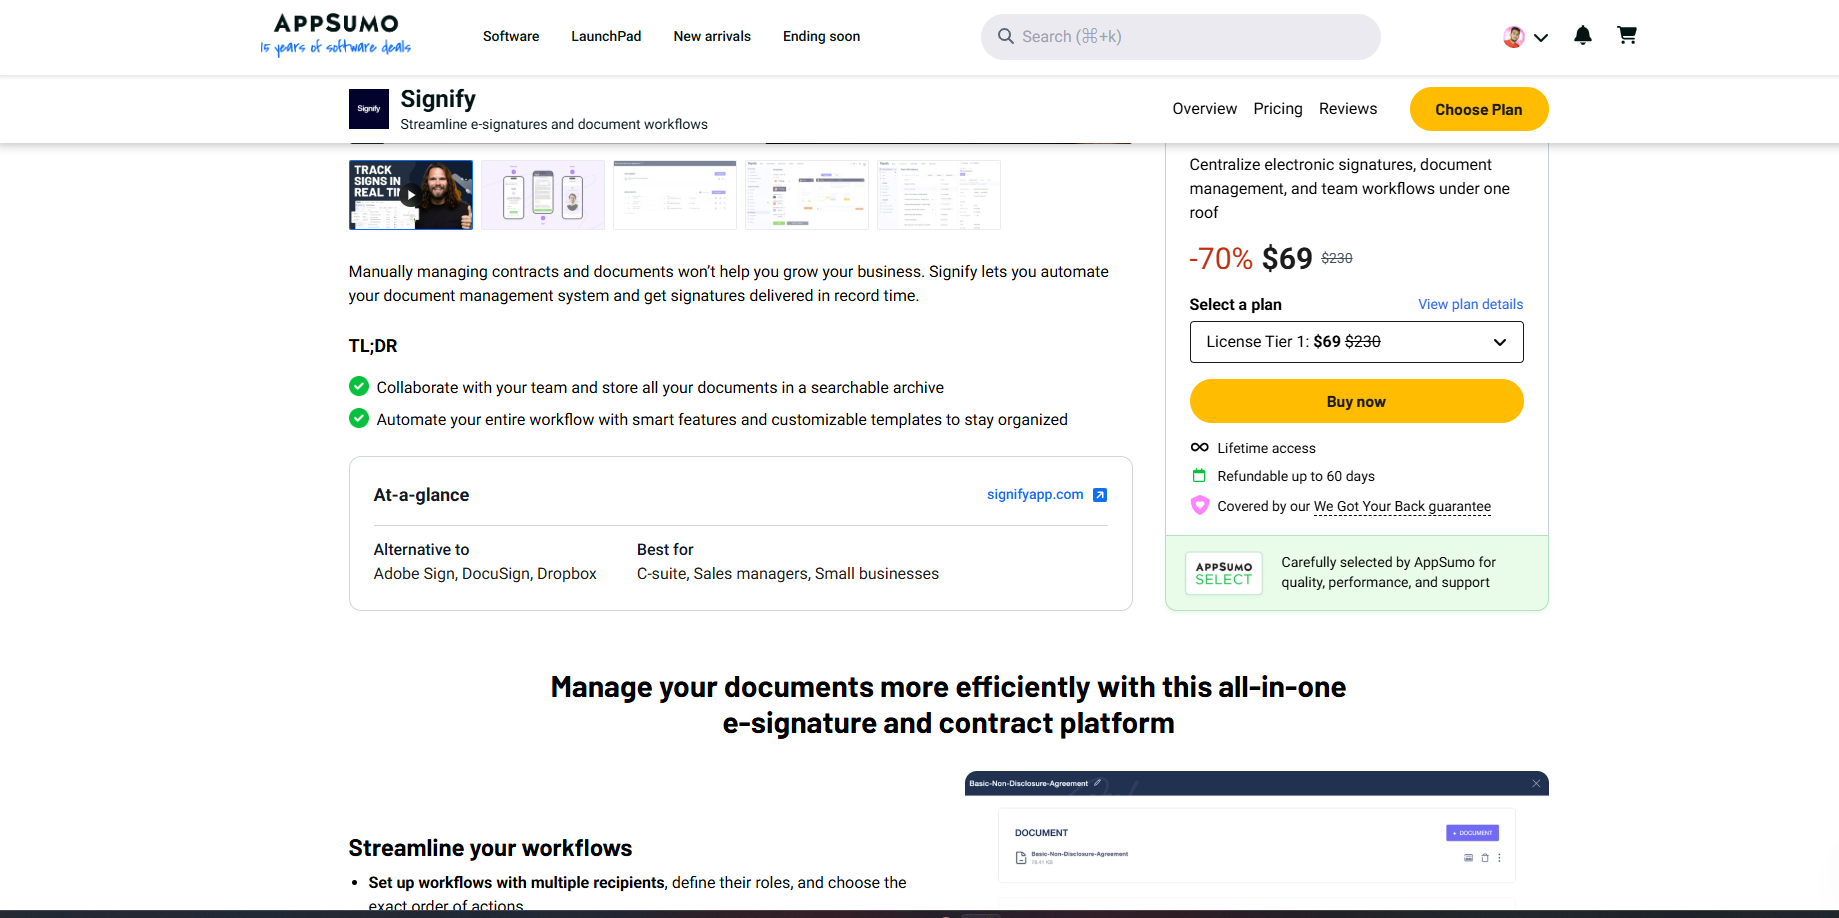Viewport: 1839px width, 918px height.
Task: Open the License Tier 1 plan dropdown
Action: pos(1356,341)
